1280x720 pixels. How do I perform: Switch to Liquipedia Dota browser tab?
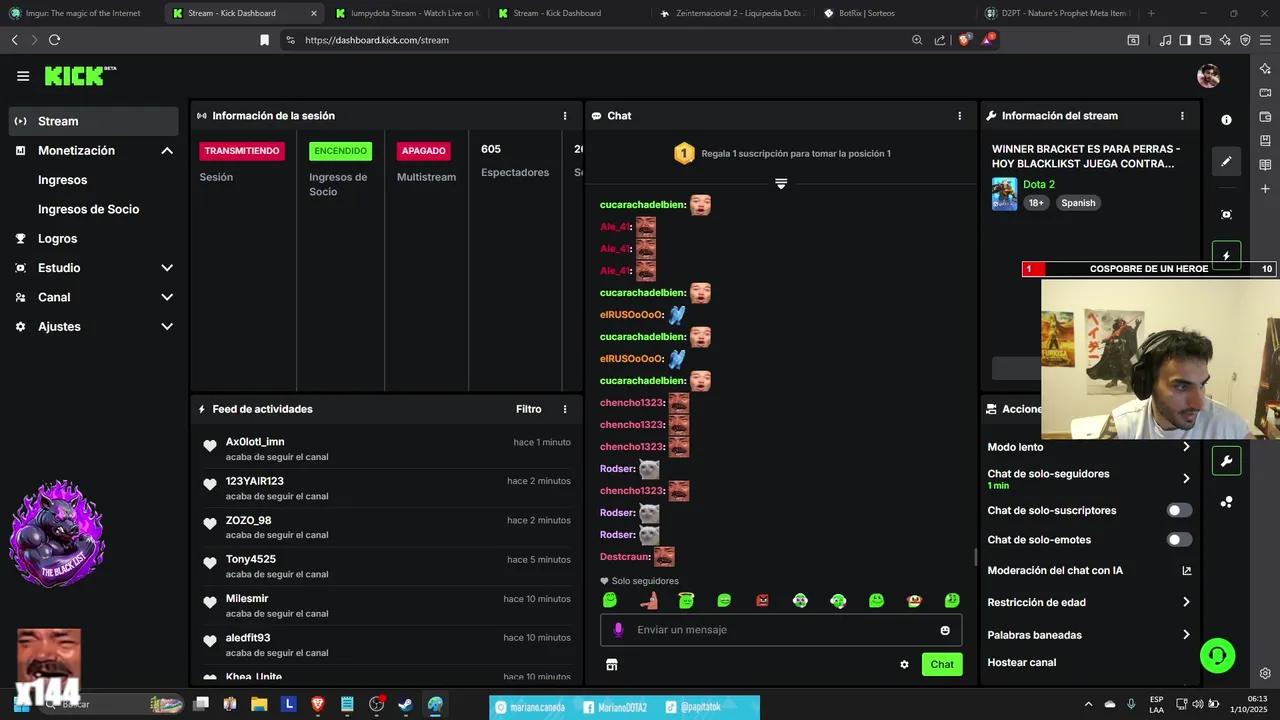pos(731,13)
